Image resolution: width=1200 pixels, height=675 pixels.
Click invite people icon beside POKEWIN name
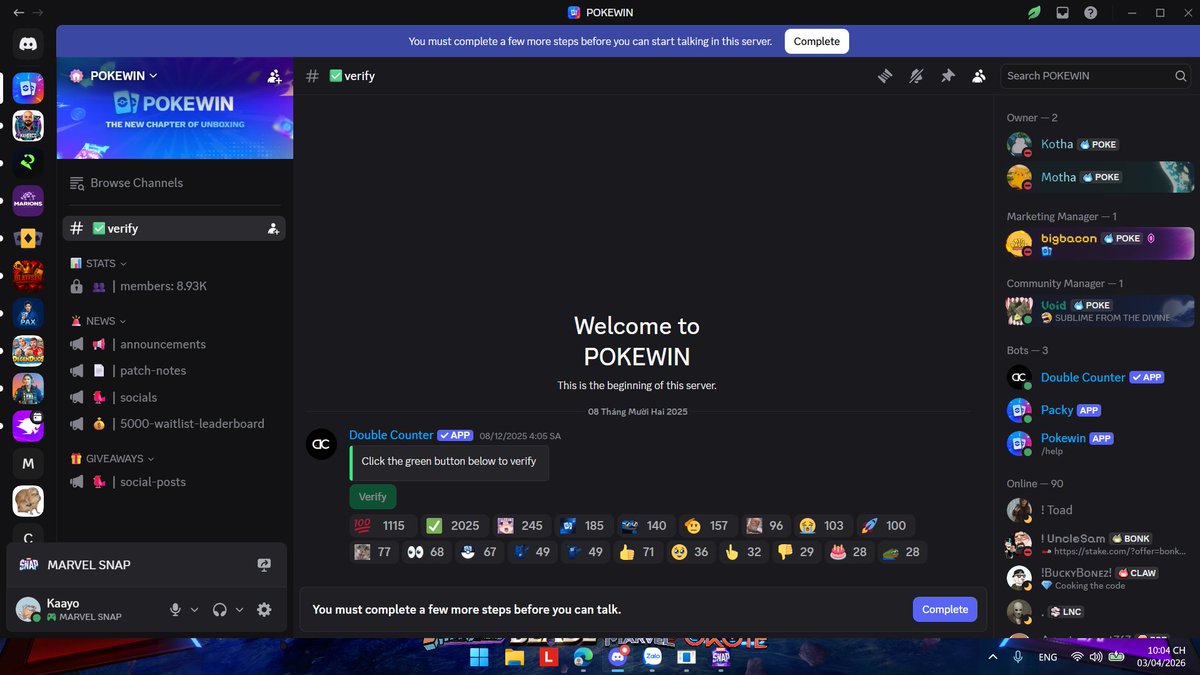pyautogui.click(x=274, y=76)
